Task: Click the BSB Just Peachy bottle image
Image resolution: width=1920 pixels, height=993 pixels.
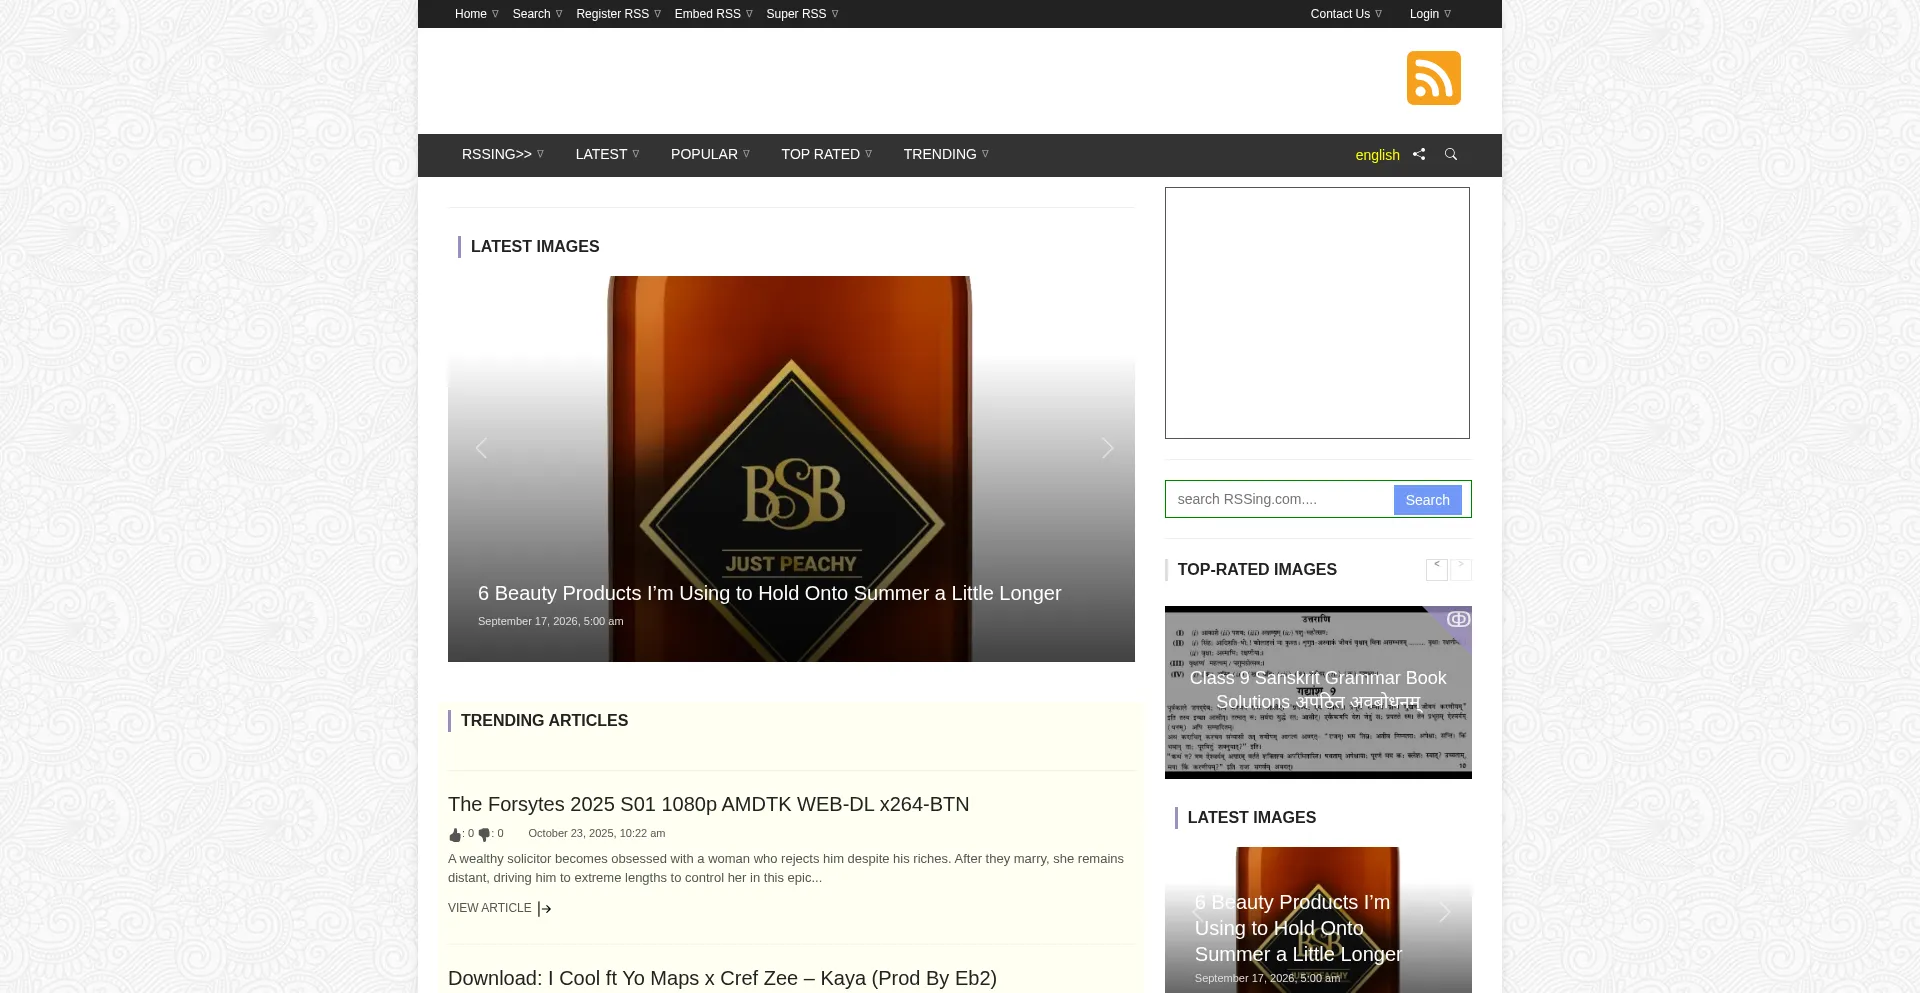Action: click(791, 469)
